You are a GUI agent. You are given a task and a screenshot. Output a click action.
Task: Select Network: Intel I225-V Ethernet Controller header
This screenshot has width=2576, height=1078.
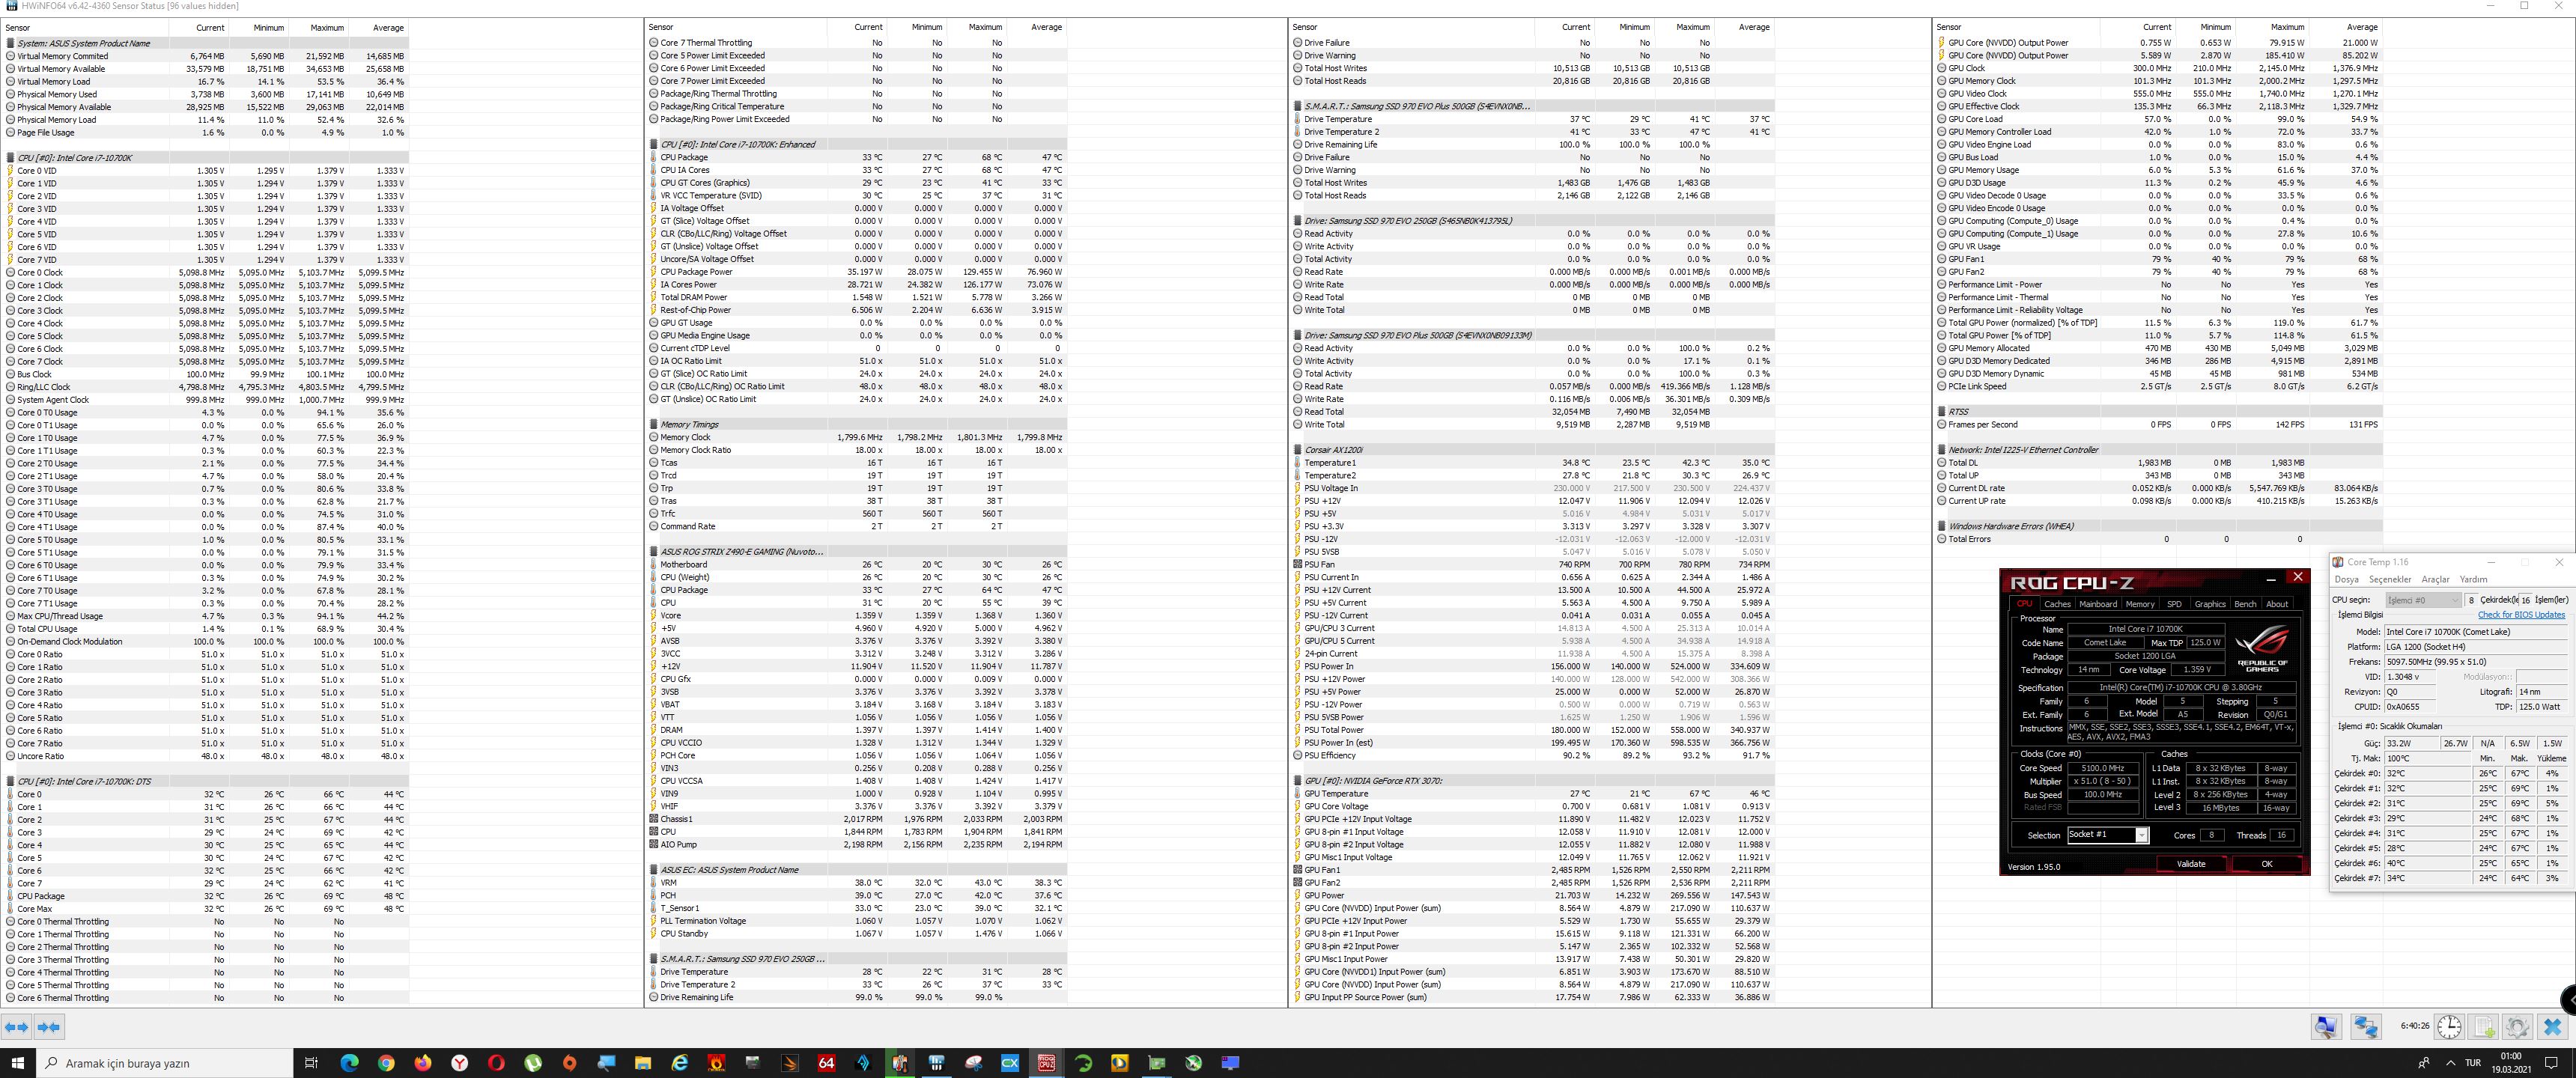click(x=2158, y=450)
